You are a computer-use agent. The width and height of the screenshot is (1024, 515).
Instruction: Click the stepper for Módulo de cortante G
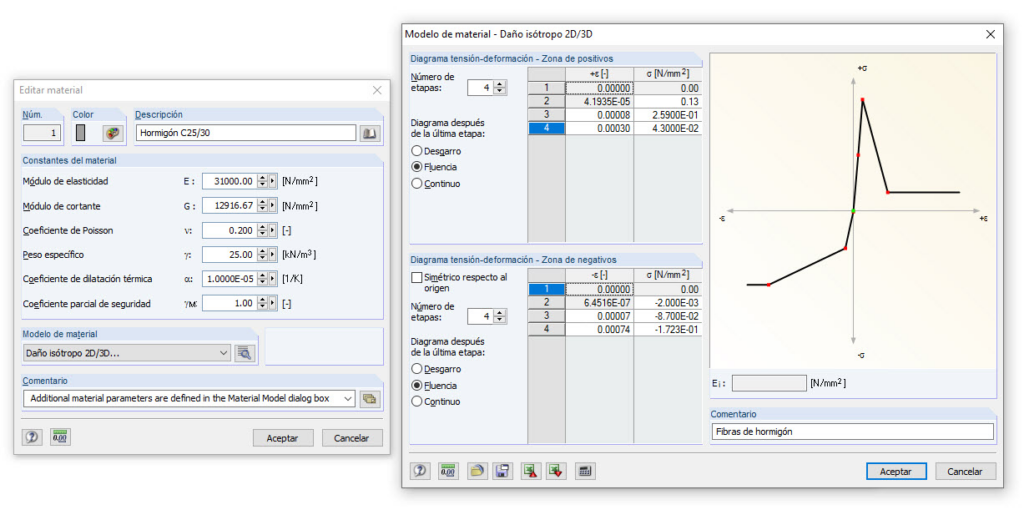tap(263, 206)
